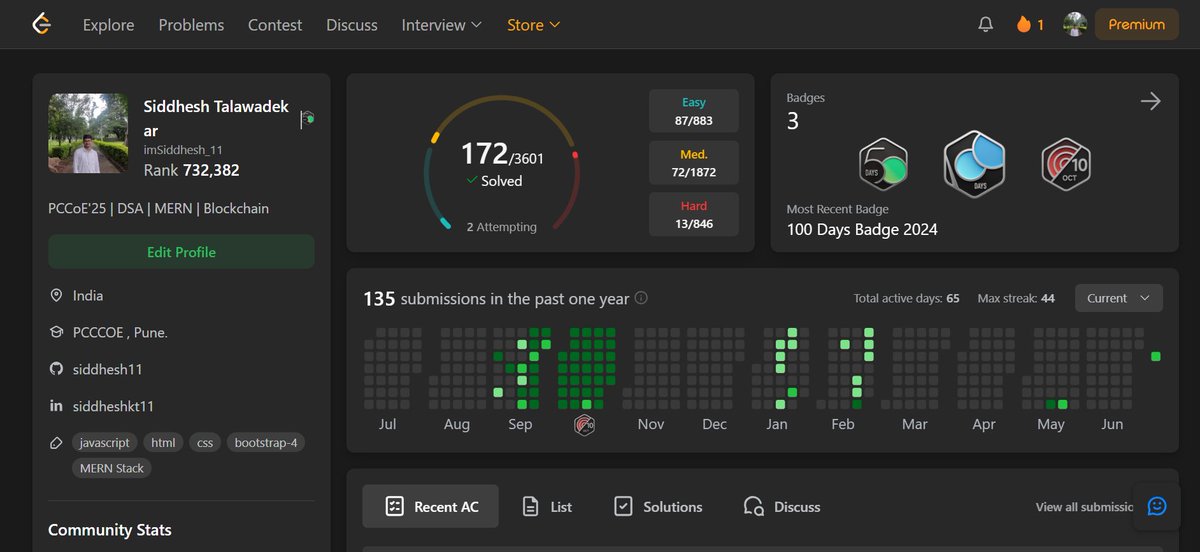Screen dimensions: 1200x552
Task: Check the streak fire icon
Action: [1023, 25]
